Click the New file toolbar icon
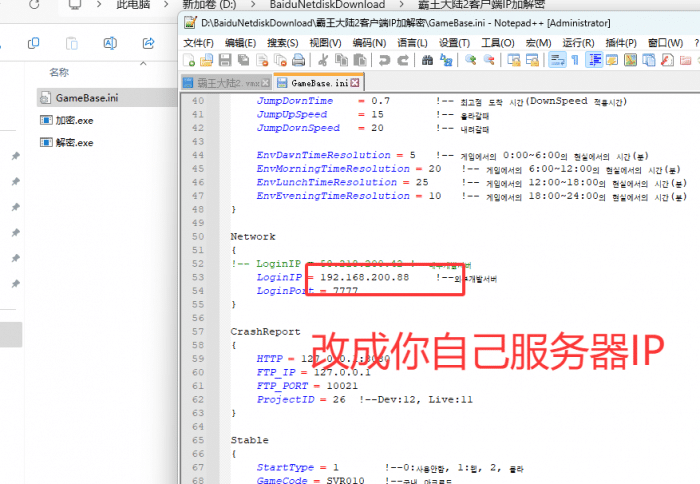700x484 pixels. click(x=190, y=61)
